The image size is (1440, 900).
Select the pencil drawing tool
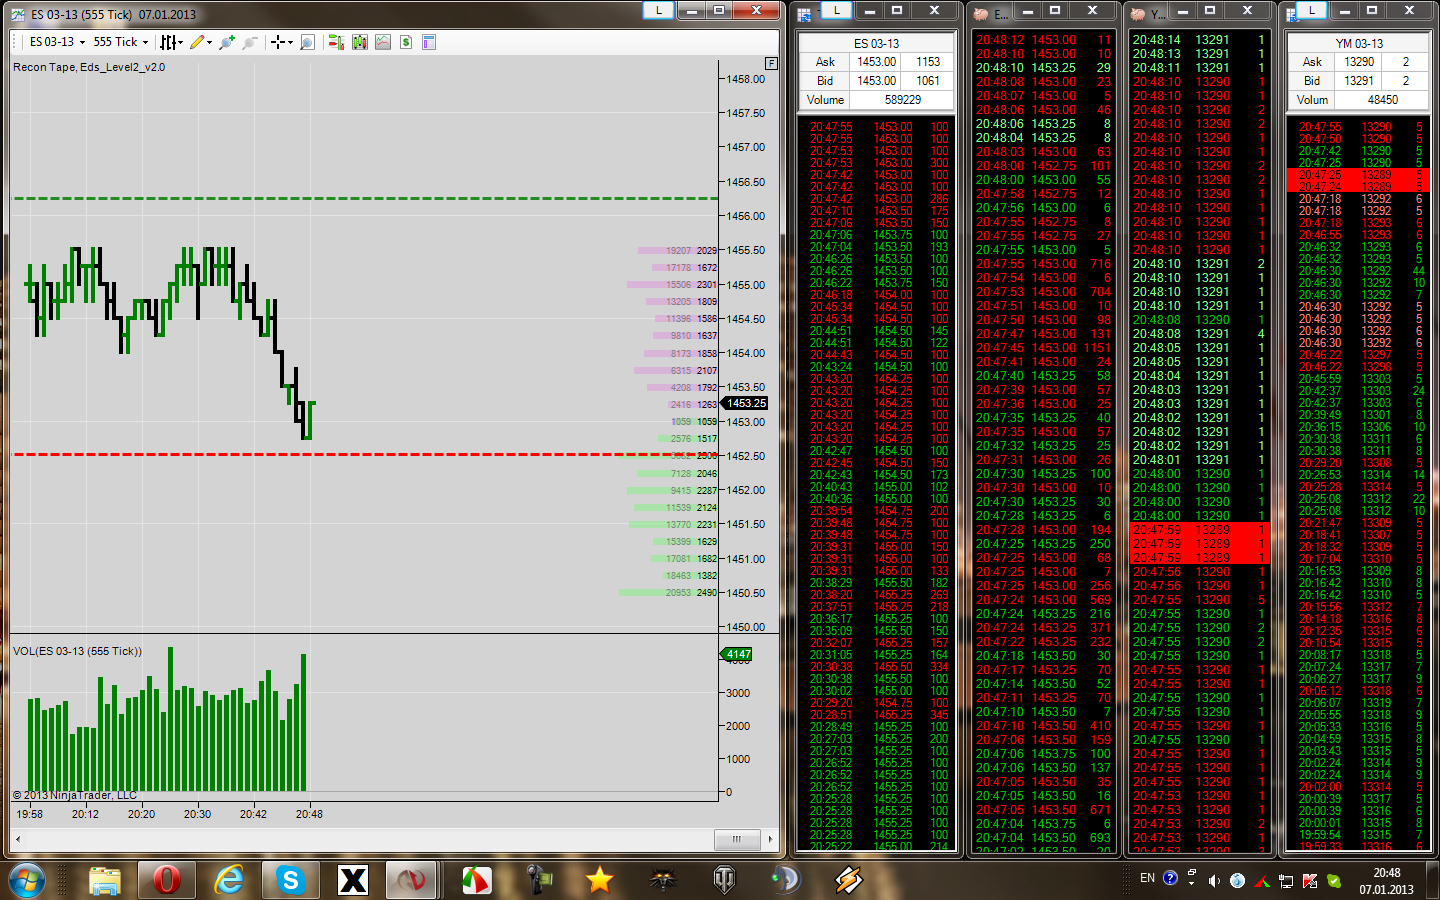[197, 42]
